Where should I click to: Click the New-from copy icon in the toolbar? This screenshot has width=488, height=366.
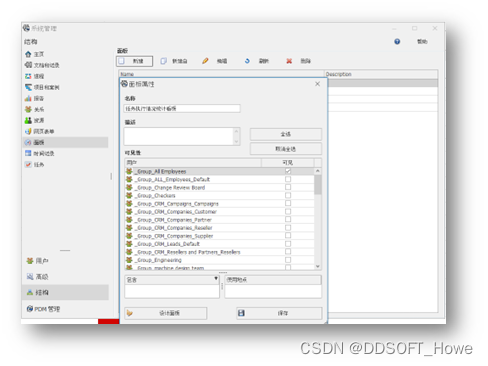[163, 61]
